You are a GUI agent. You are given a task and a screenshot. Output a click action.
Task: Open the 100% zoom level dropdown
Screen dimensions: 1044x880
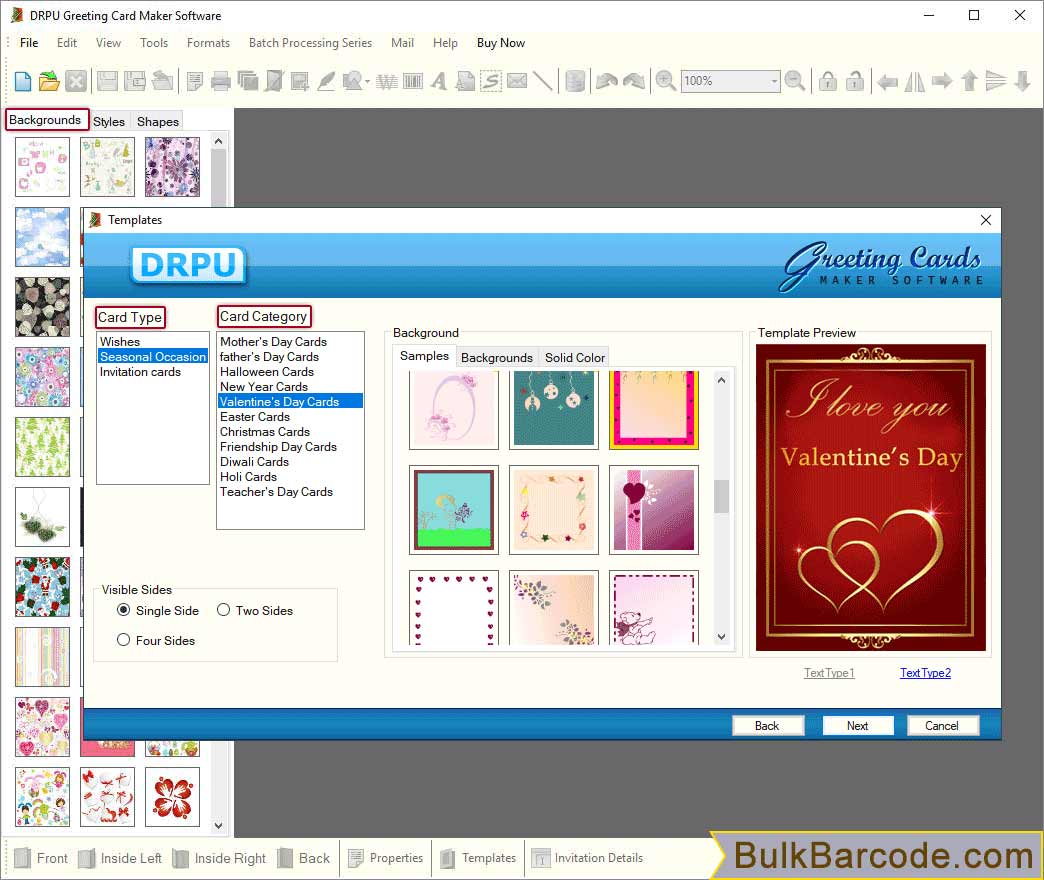coord(774,81)
